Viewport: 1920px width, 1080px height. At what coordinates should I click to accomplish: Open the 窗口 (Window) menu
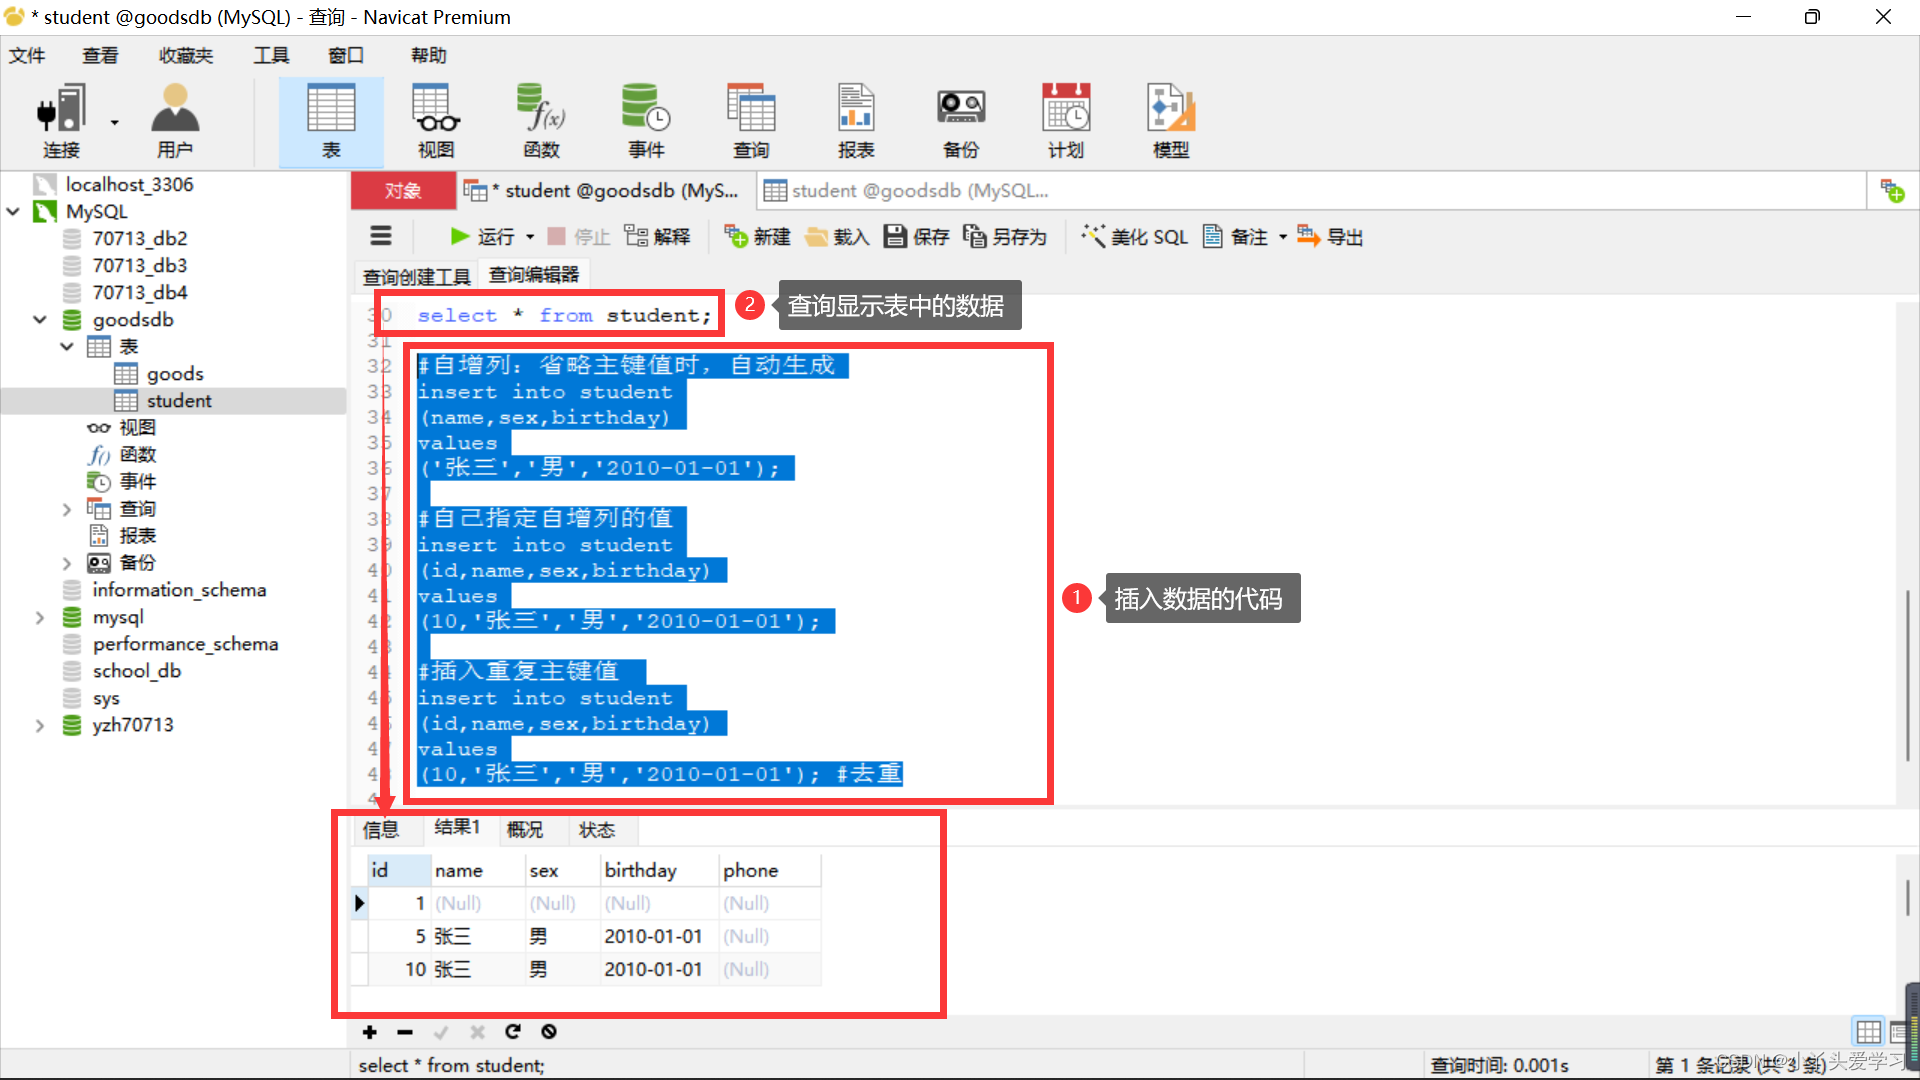tap(346, 55)
